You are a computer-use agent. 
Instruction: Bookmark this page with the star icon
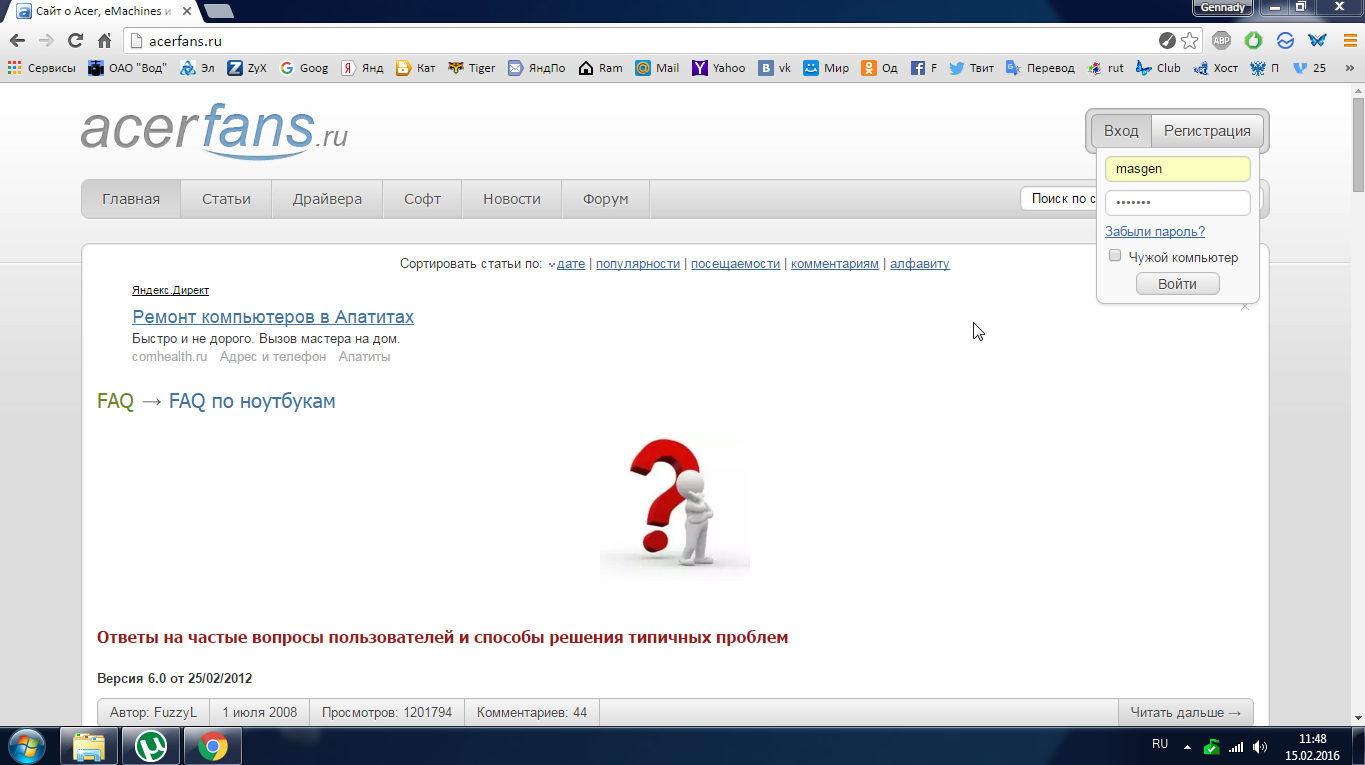1189,41
